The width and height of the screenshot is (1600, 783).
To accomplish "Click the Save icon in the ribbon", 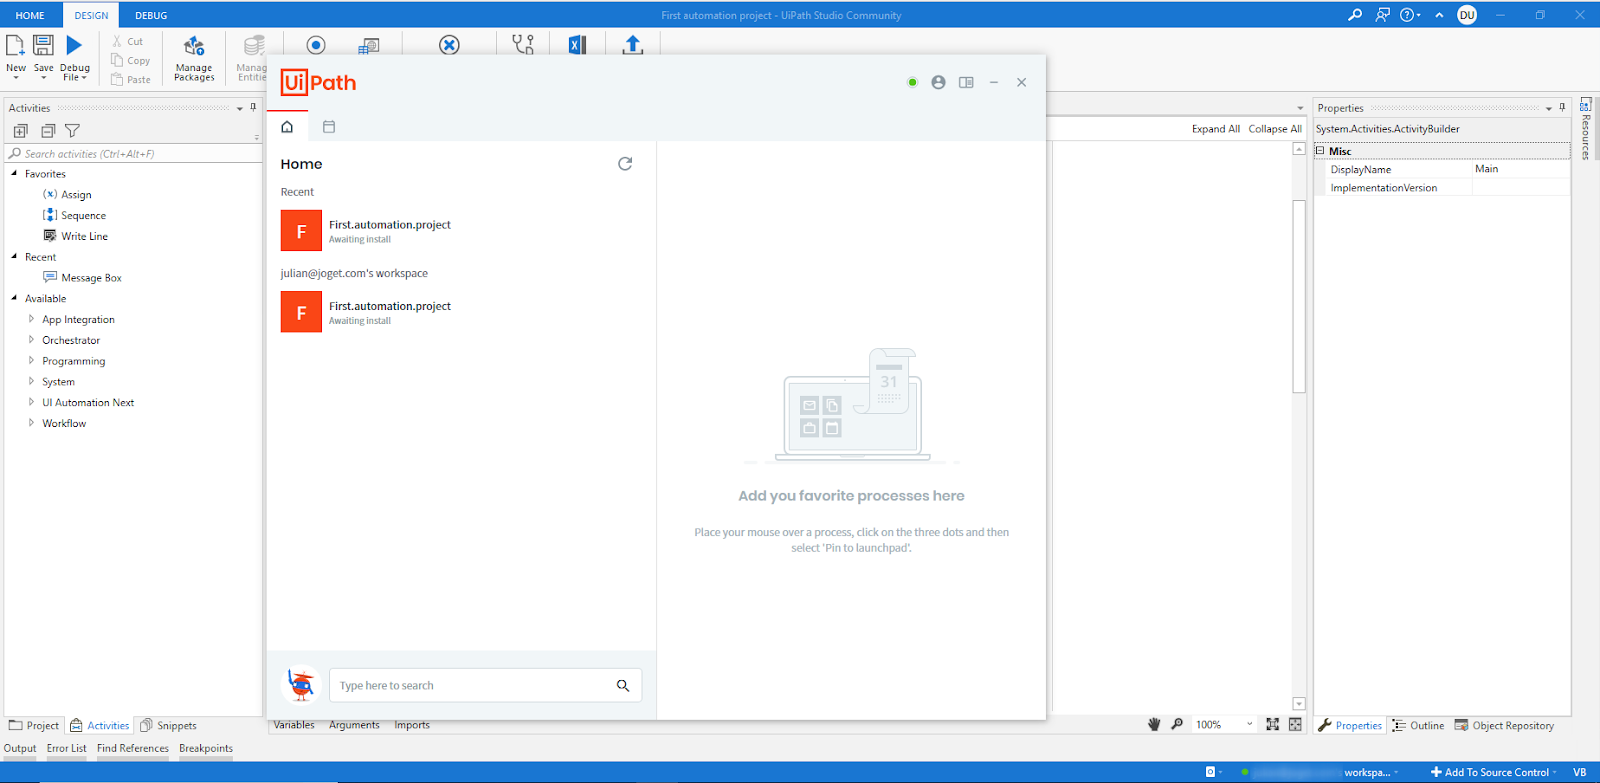I will point(43,45).
